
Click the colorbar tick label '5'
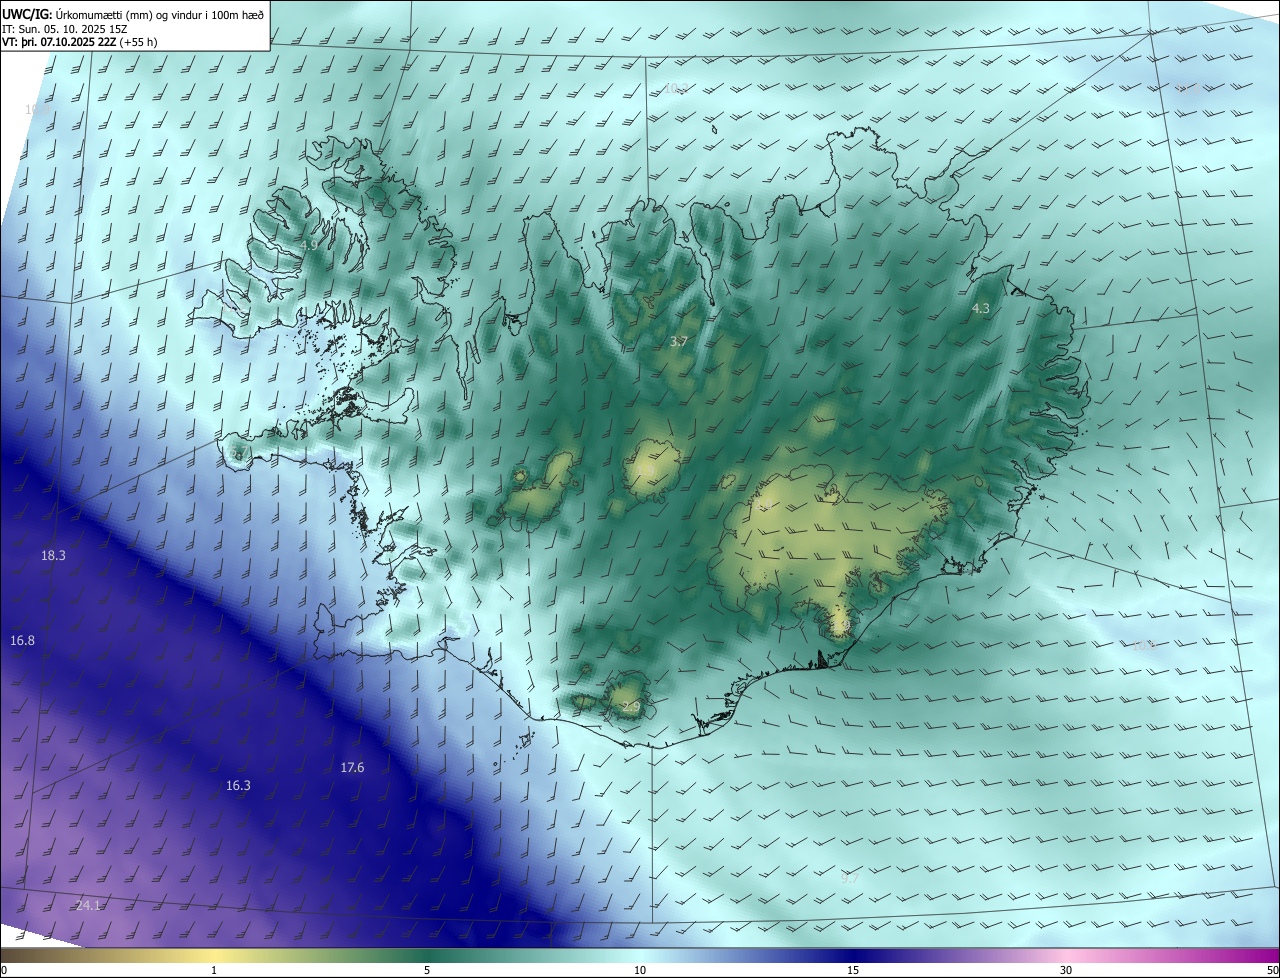tap(427, 970)
